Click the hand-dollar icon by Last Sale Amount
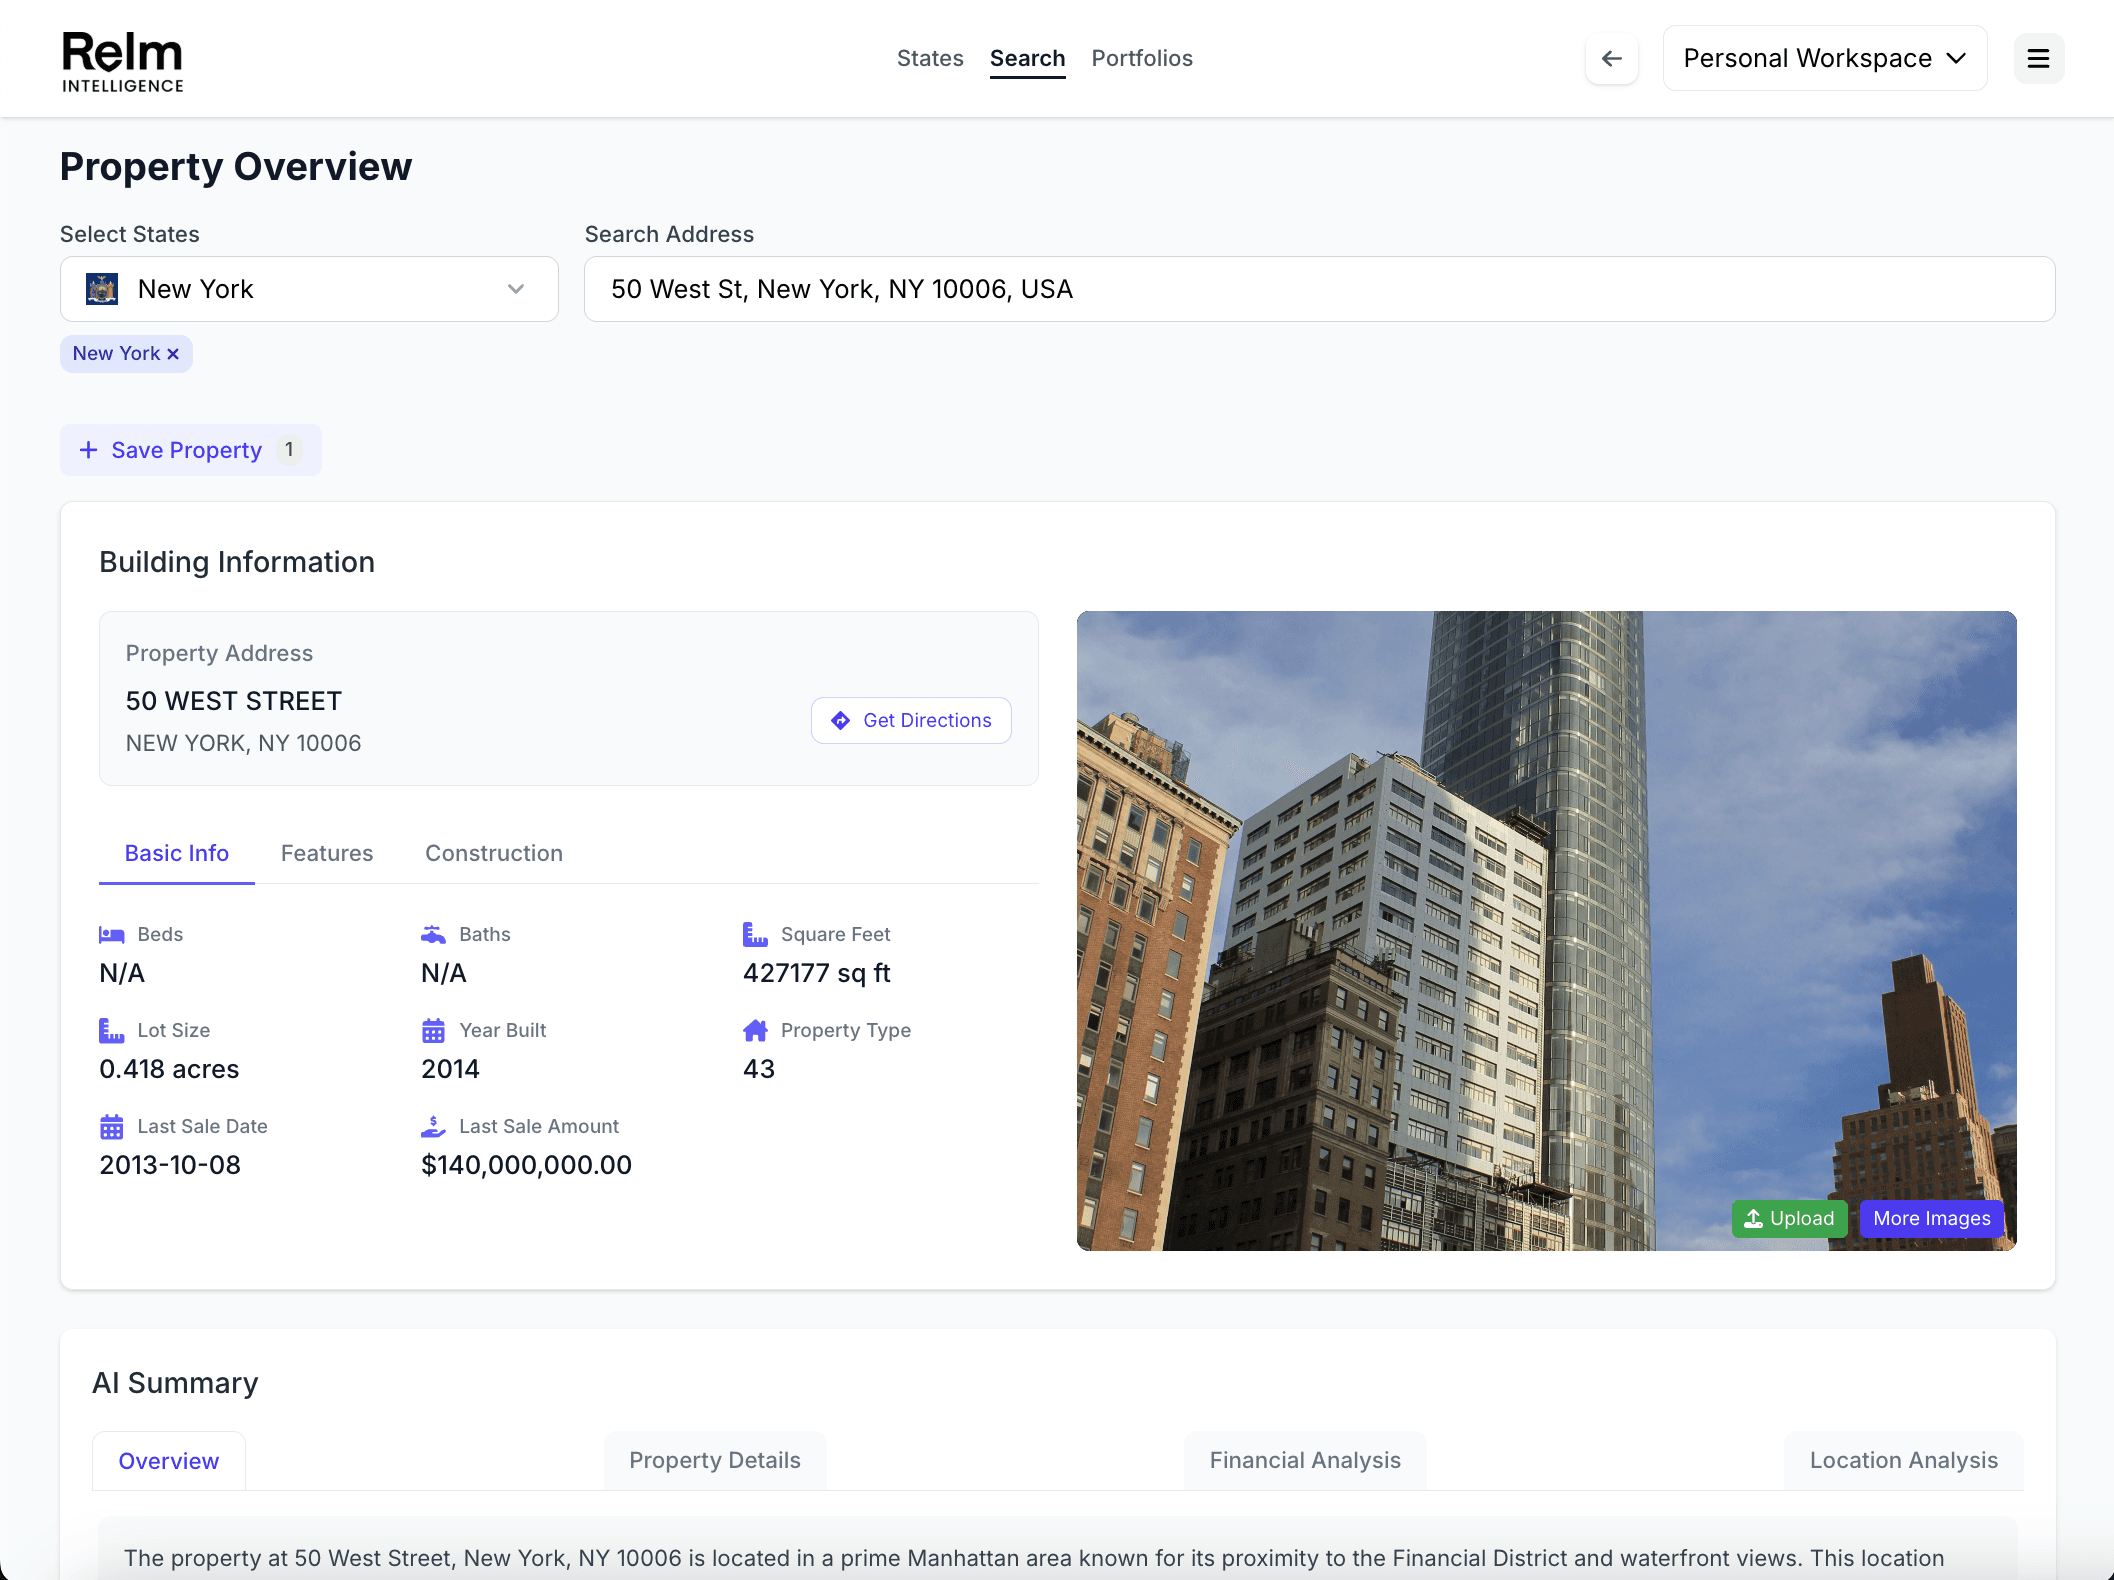This screenshot has width=2114, height=1580. 433,1126
